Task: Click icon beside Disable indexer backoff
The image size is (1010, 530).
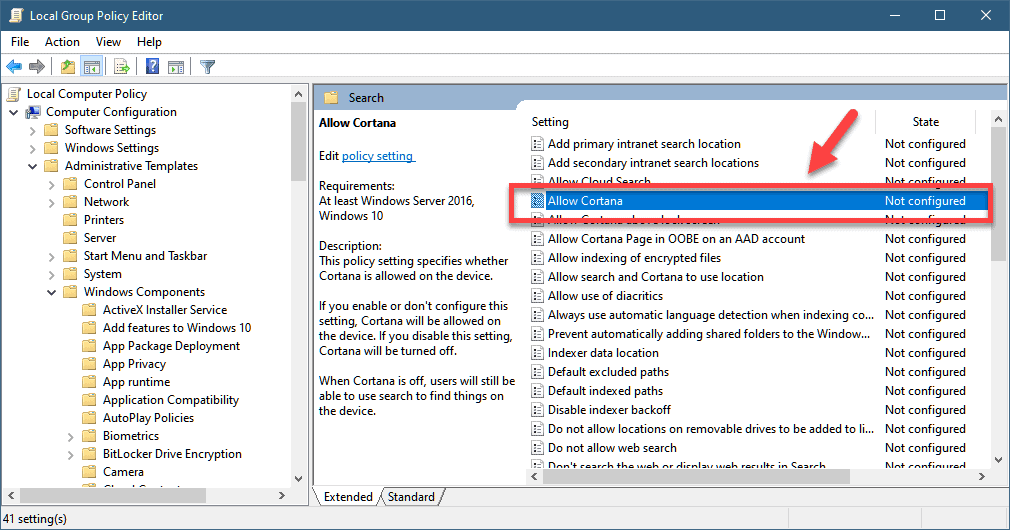Action: pos(537,410)
